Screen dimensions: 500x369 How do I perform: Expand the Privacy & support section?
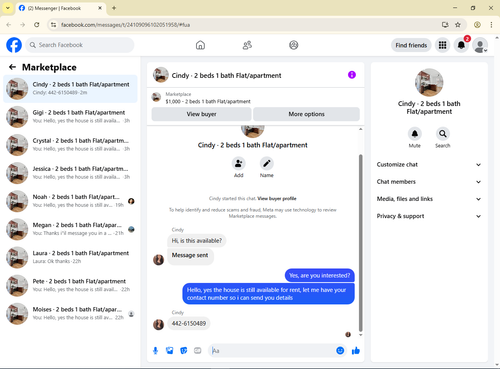pyautogui.click(x=429, y=216)
